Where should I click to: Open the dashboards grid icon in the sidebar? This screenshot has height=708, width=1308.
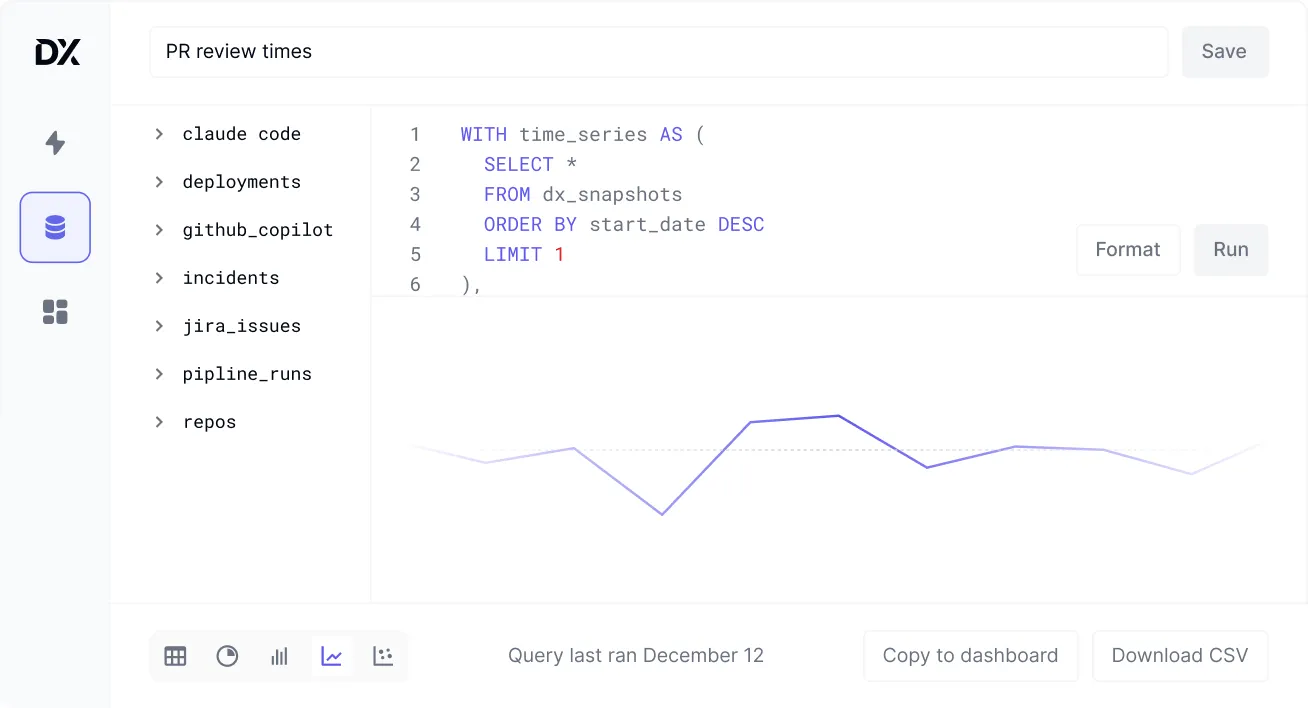(55, 312)
